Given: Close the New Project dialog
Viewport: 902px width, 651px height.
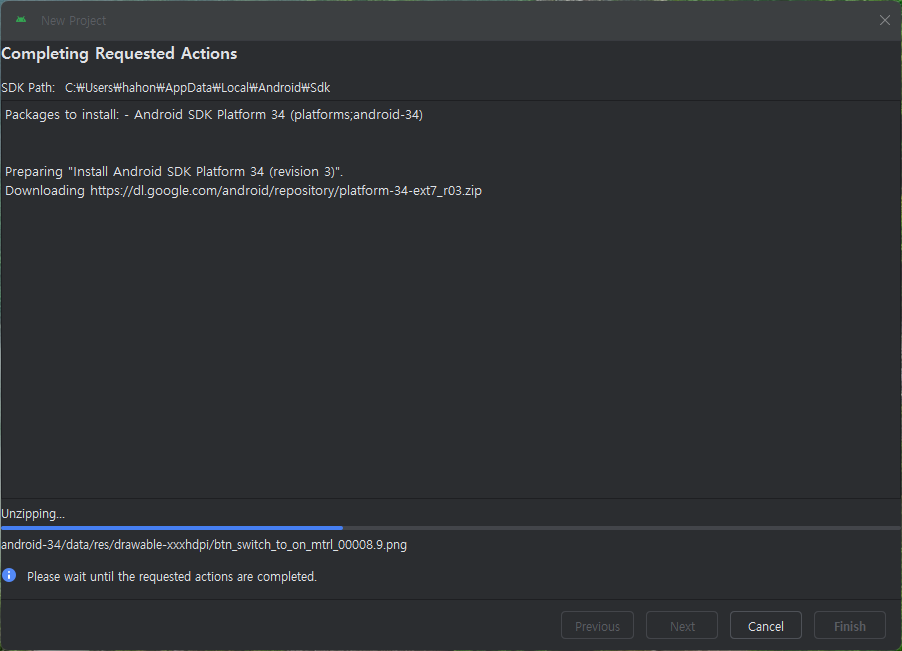Looking at the screenshot, I should point(884,20).
